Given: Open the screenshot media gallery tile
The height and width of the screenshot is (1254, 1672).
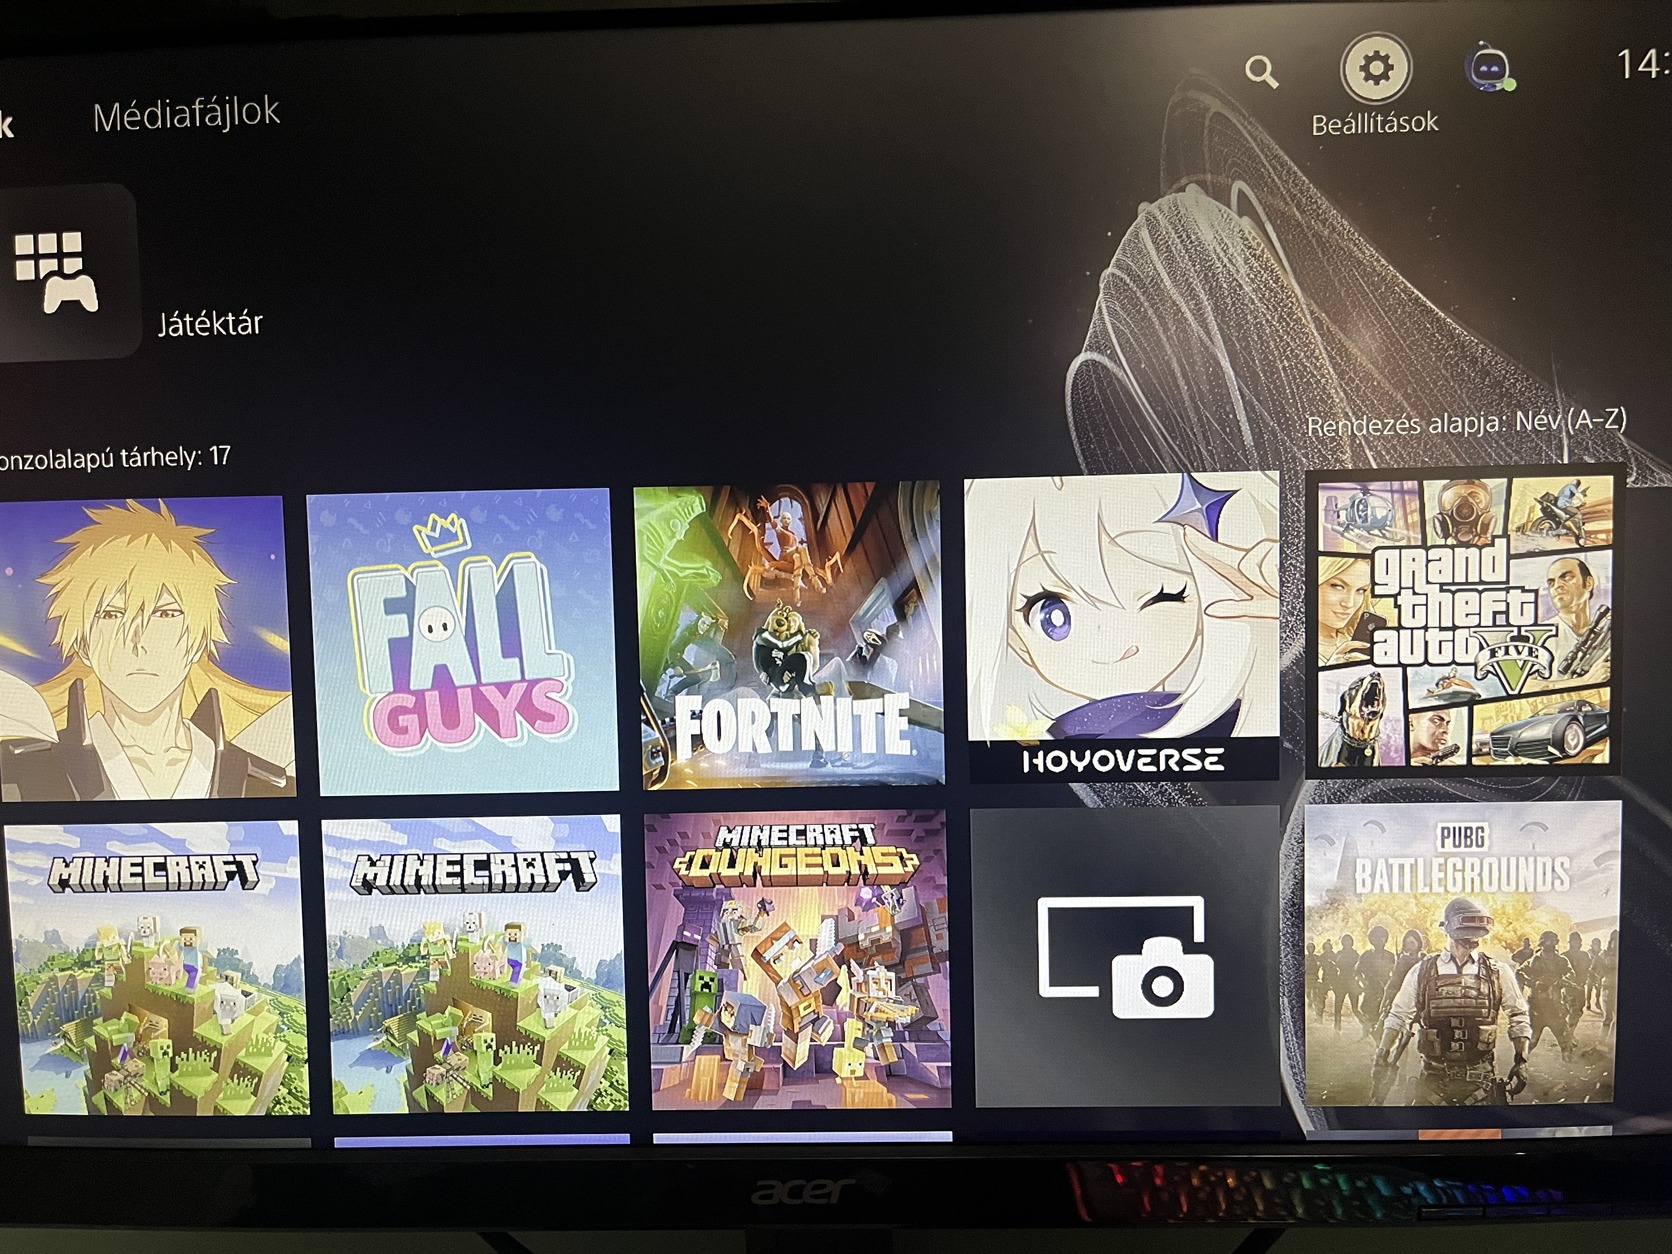Looking at the screenshot, I should [1126, 956].
